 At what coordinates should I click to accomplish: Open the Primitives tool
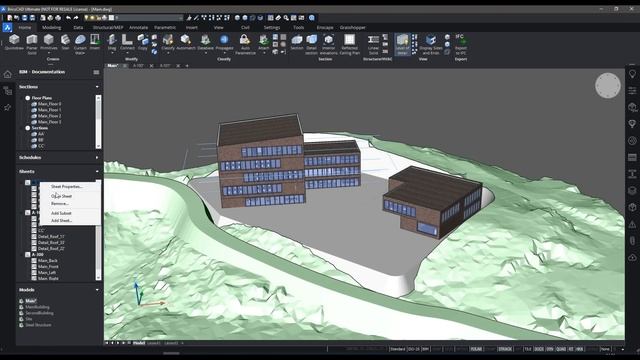click(x=49, y=42)
